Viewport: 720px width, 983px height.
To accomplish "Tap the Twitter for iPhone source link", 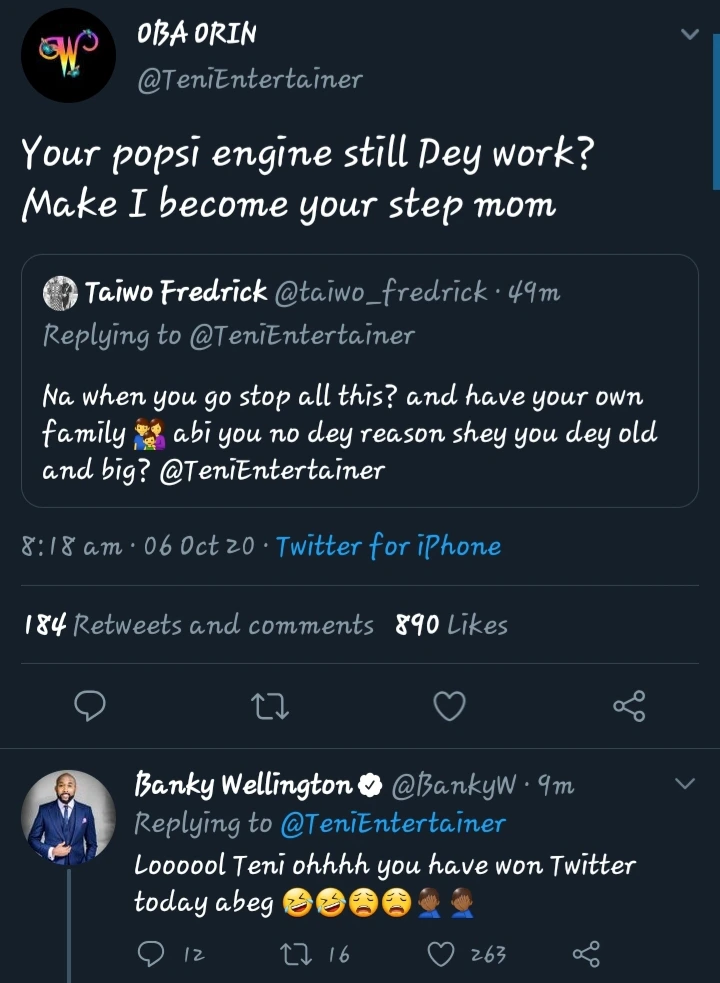I will click(388, 546).
